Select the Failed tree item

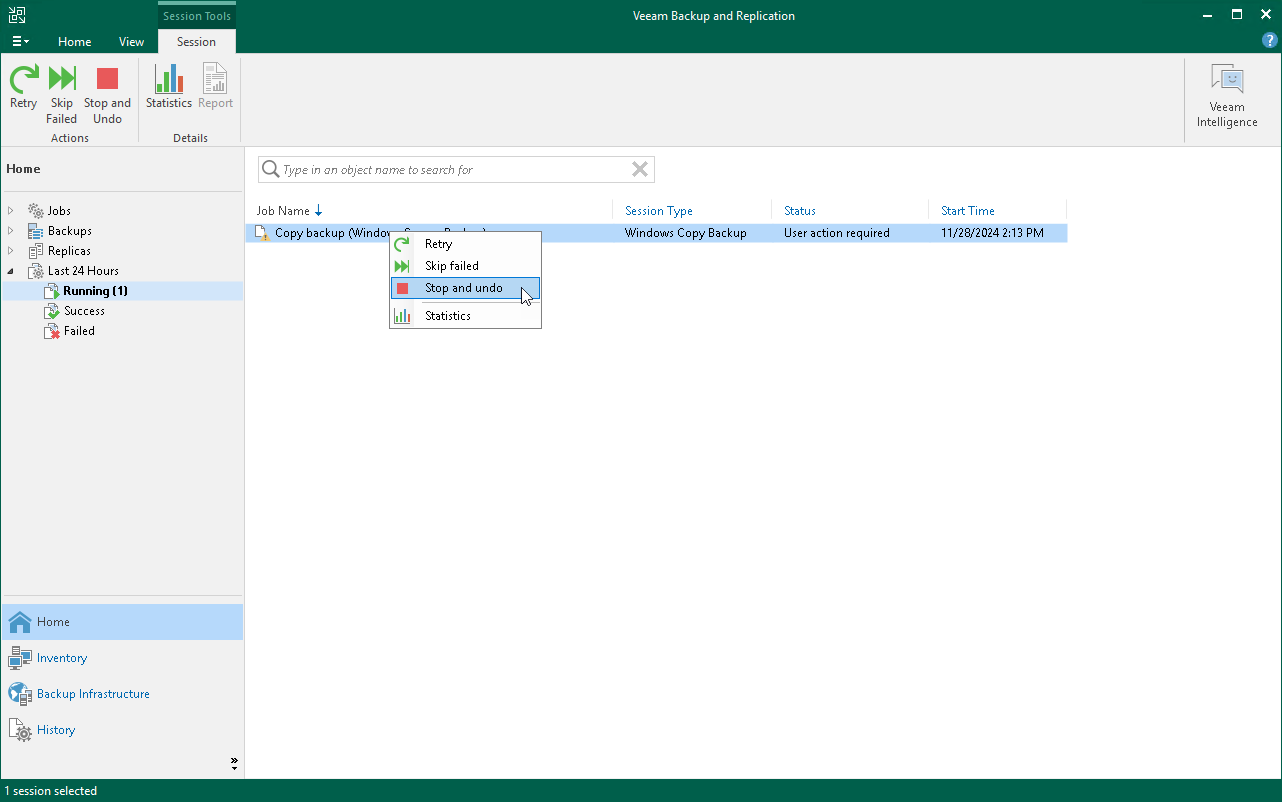pyautogui.click(x=79, y=331)
